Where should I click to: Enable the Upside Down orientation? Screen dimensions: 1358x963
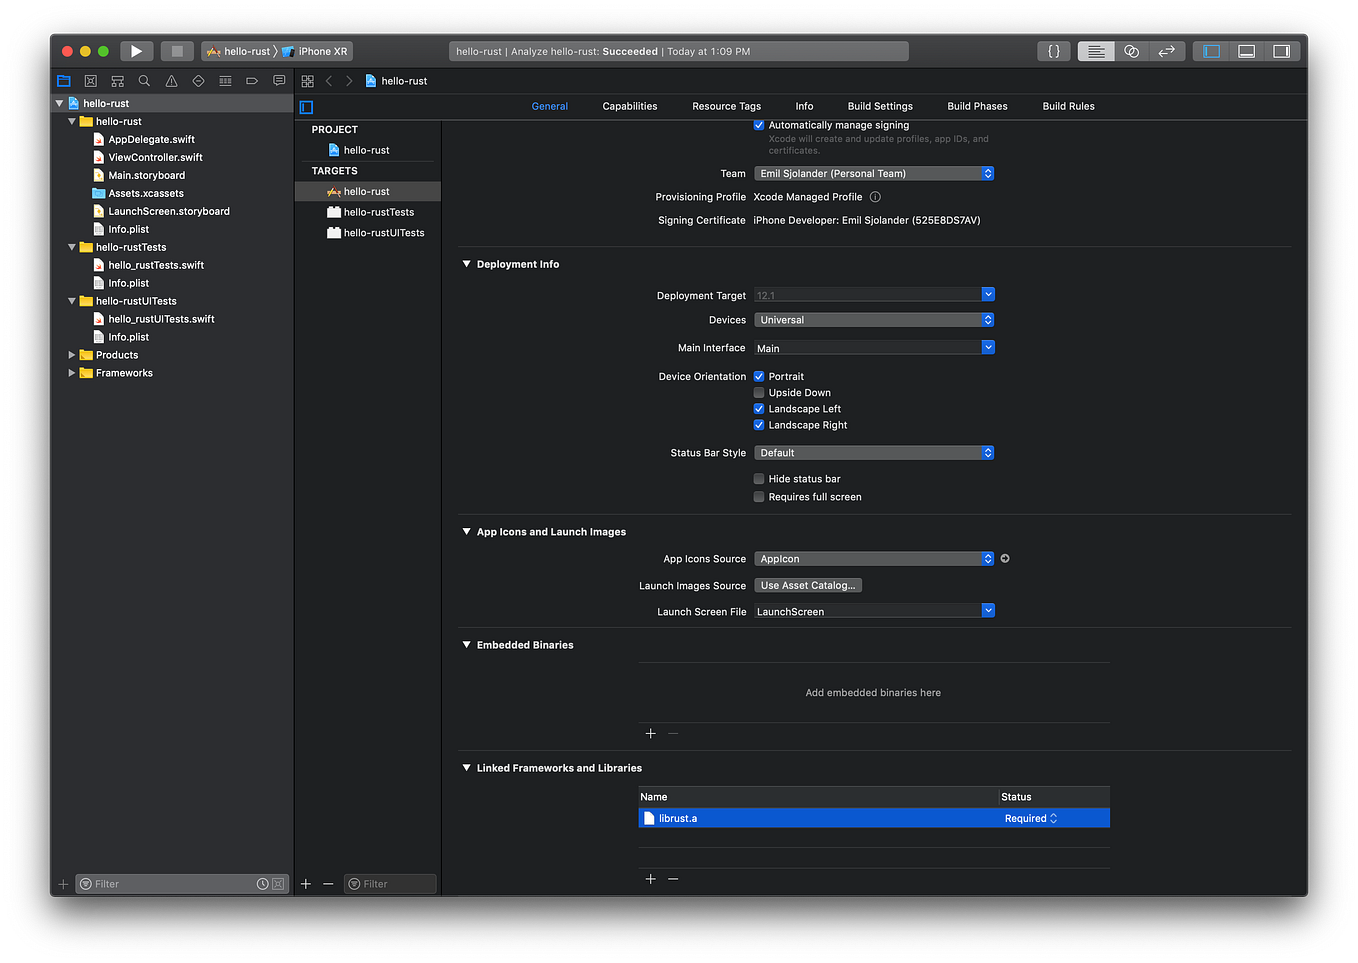[x=759, y=393]
